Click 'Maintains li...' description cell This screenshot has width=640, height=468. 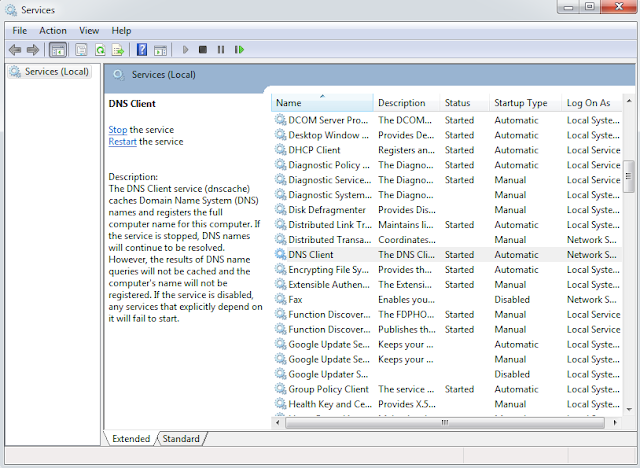404,224
